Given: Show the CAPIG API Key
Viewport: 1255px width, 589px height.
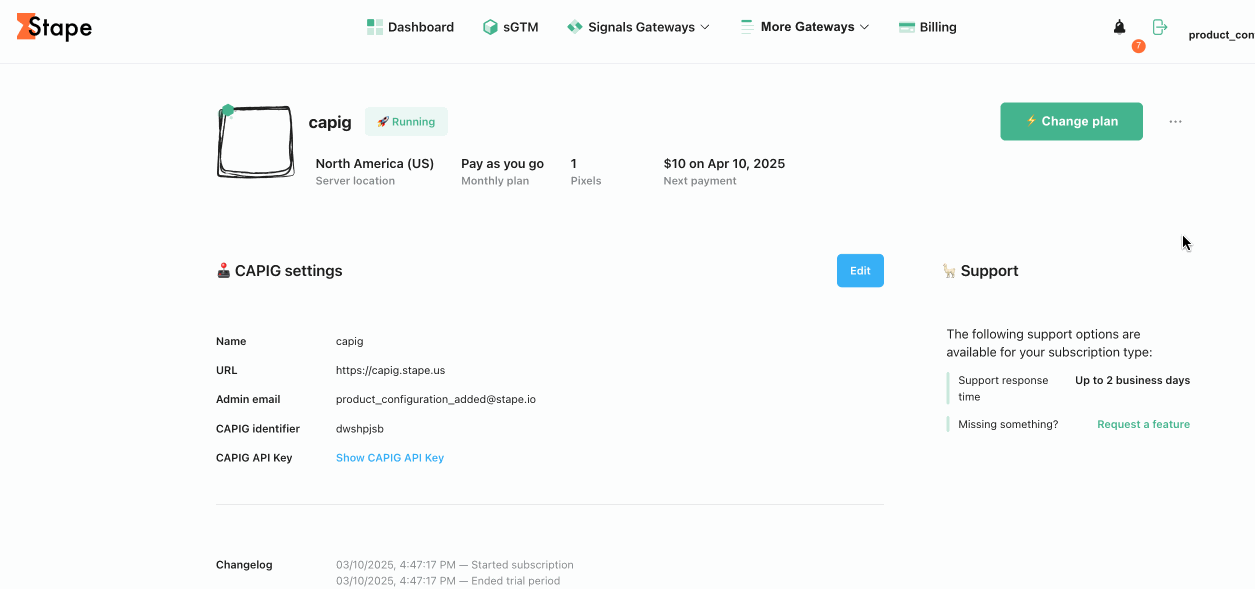Looking at the screenshot, I should point(390,458).
